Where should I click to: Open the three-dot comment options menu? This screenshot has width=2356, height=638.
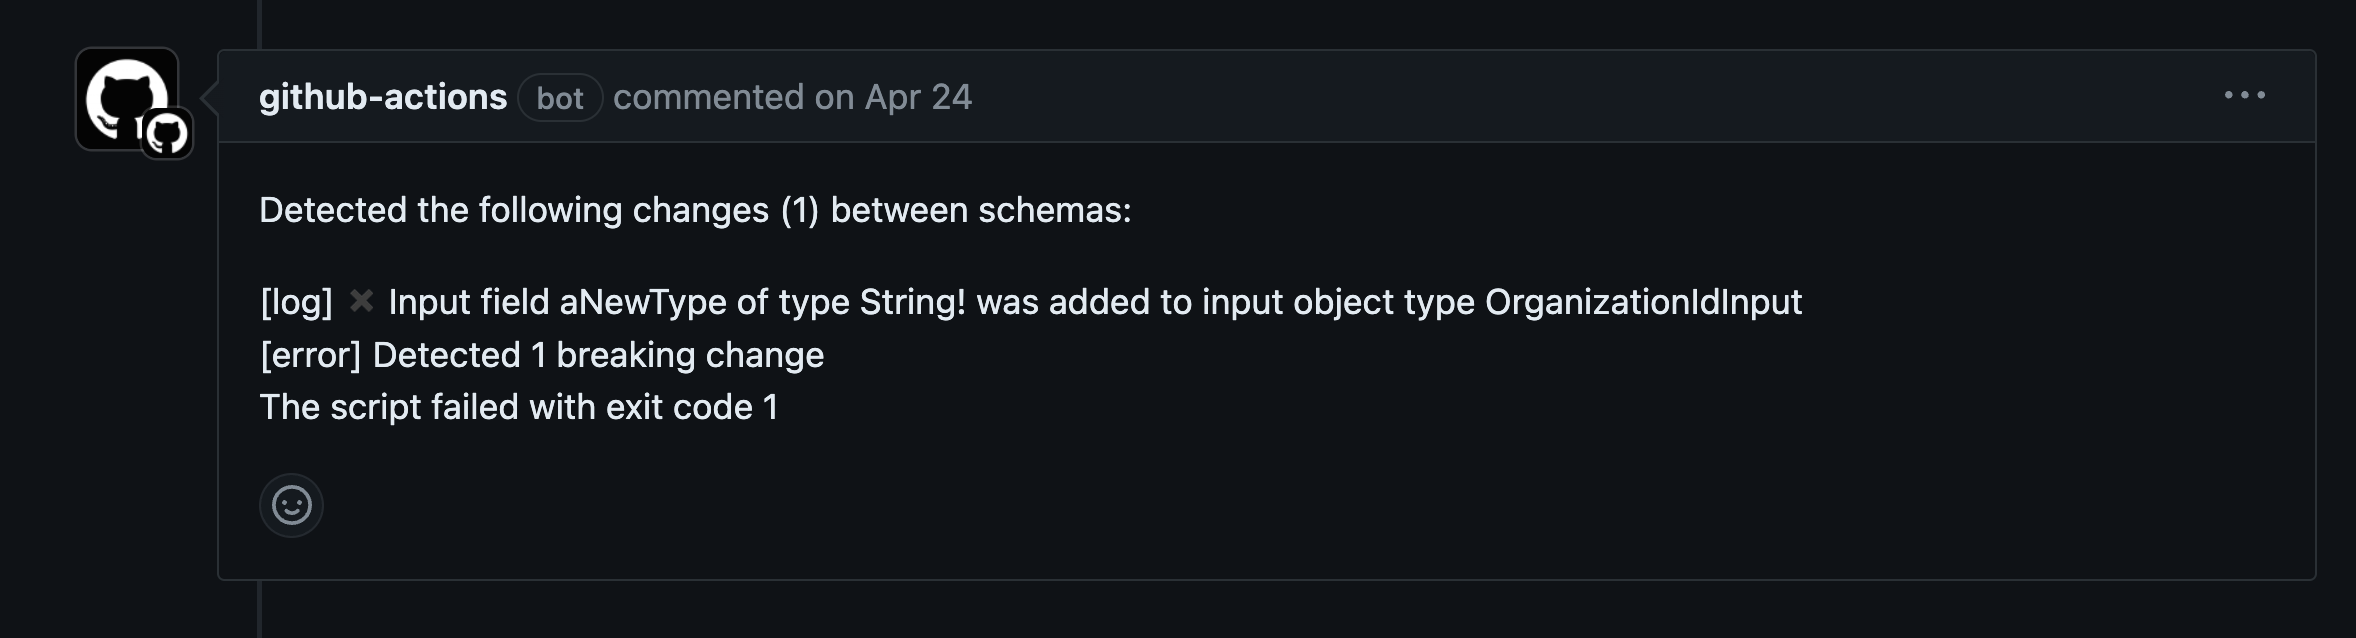click(2244, 95)
